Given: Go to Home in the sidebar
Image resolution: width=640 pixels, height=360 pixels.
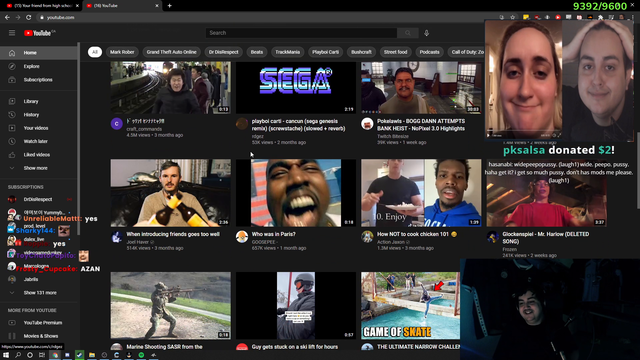Looking at the screenshot, I should [39, 53].
